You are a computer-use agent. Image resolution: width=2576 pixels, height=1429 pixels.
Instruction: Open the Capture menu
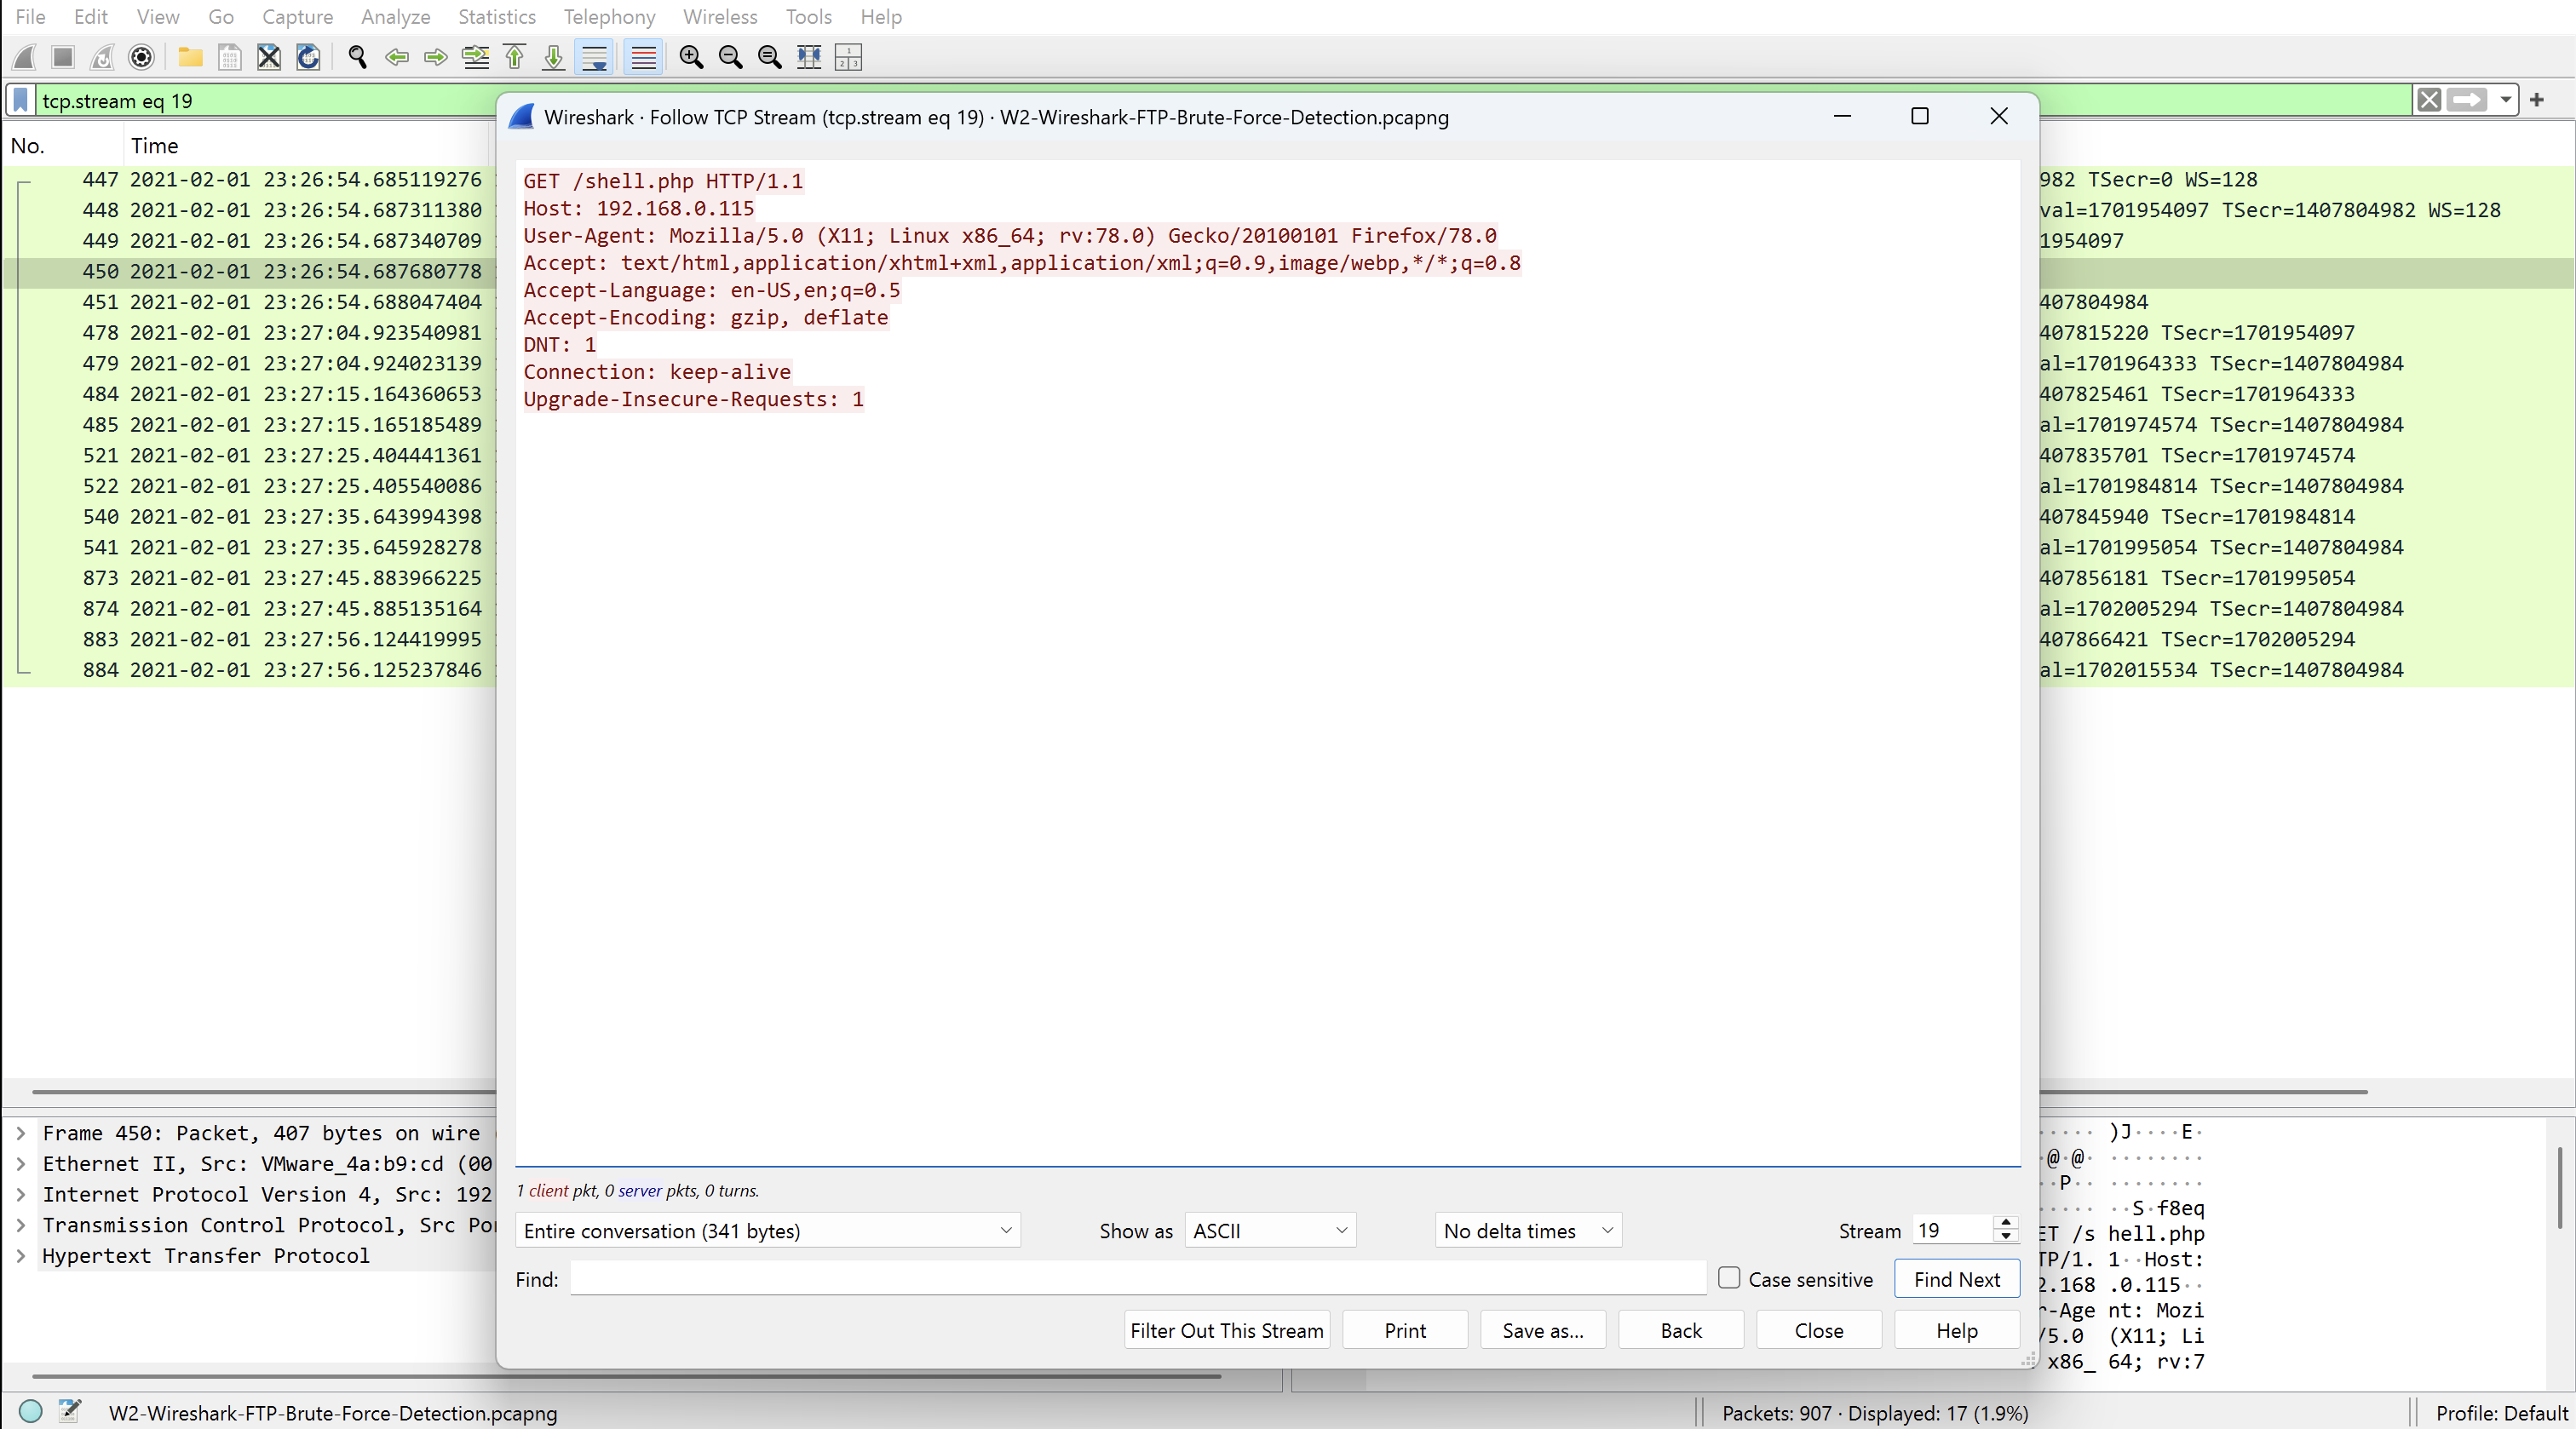[297, 17]
